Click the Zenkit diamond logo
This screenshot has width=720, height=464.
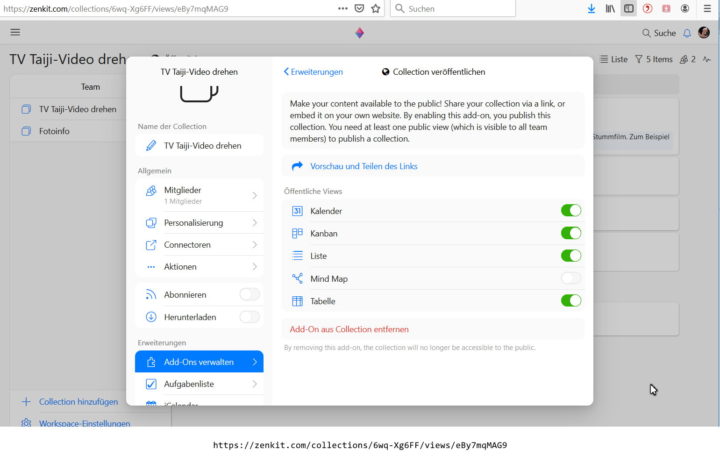click(x=360, y=33)
